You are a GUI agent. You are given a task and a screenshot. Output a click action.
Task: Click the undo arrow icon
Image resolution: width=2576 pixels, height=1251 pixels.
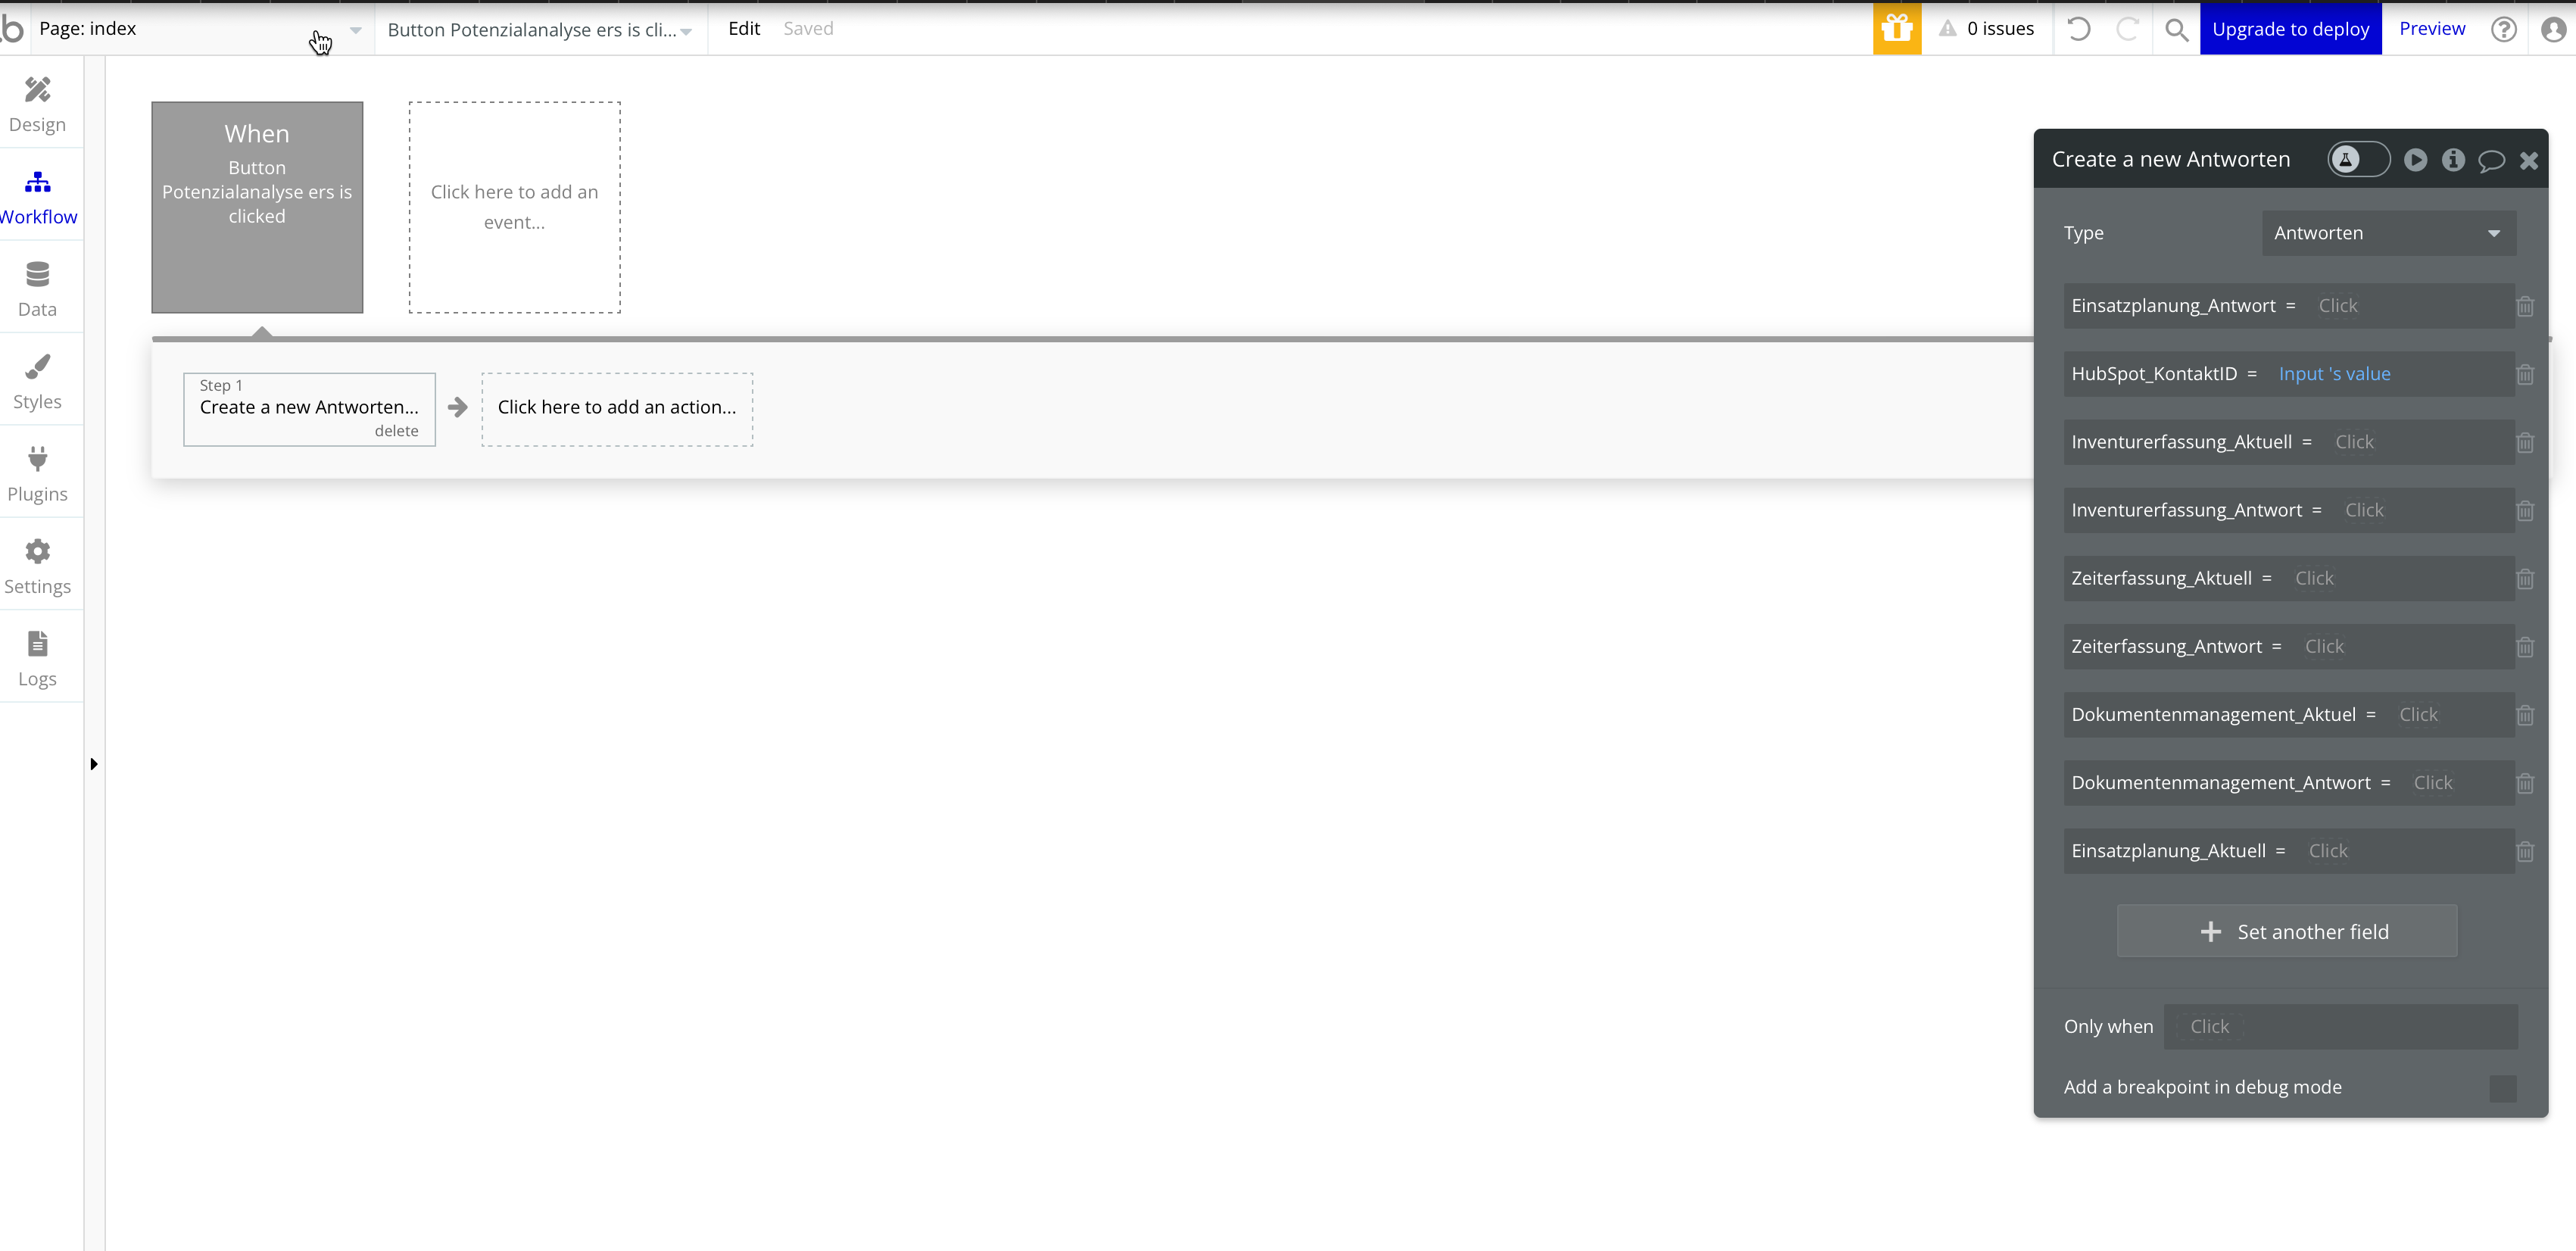2079,29
